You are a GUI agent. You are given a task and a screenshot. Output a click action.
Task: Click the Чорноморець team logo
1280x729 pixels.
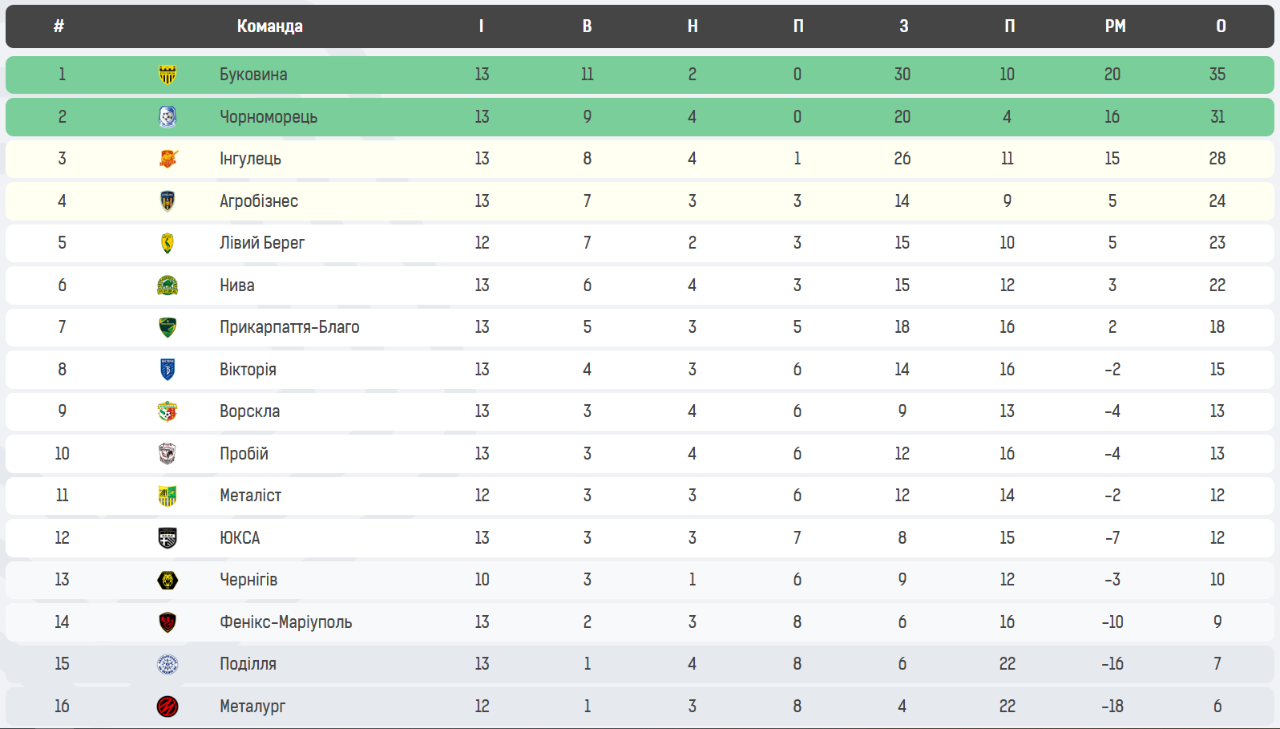(x=168, y=117)
